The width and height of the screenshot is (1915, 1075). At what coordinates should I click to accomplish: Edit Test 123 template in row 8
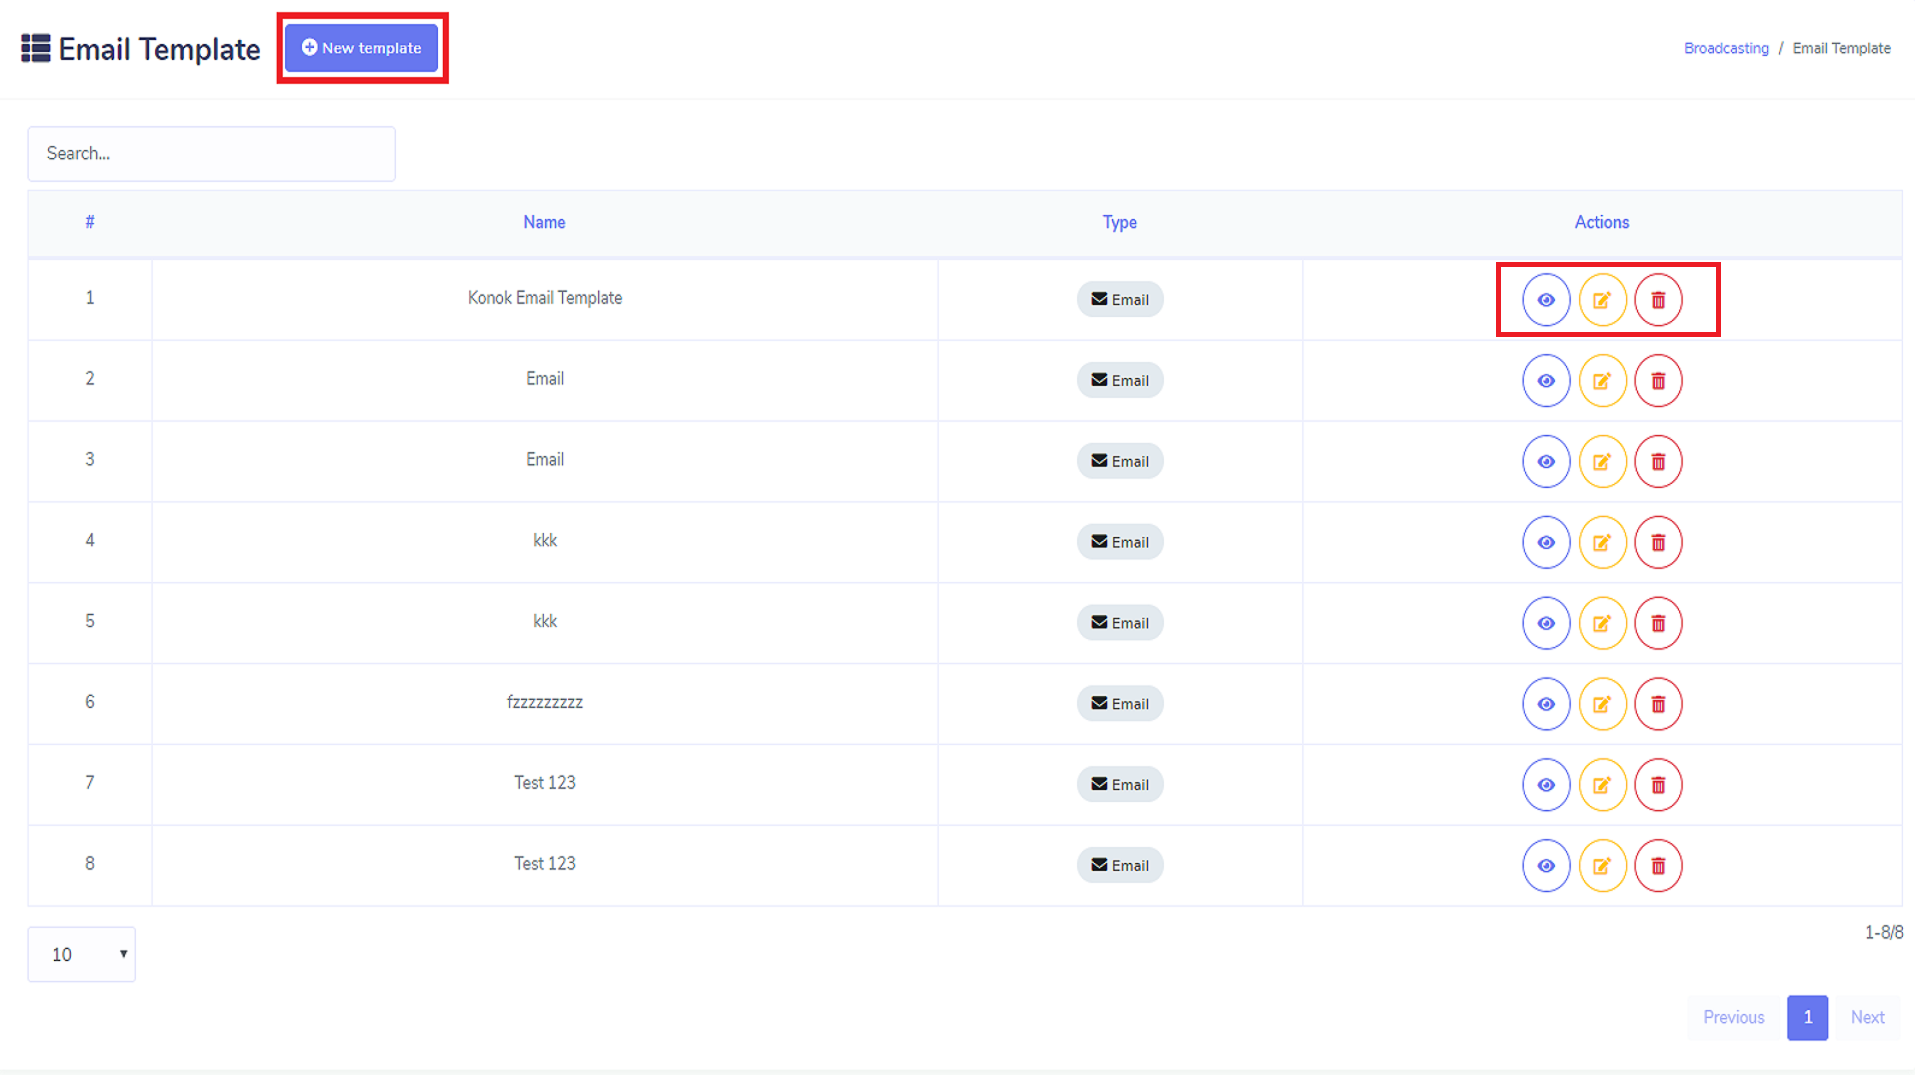point(1602,866)
